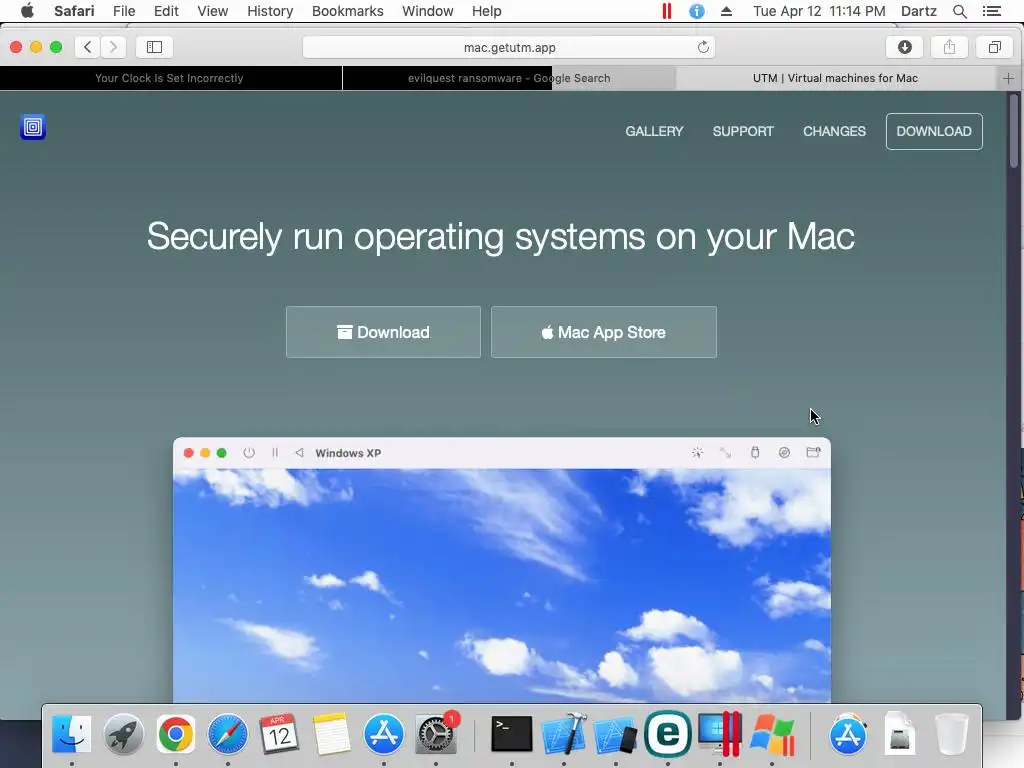Add a new Safari tab

[1008, 78]
